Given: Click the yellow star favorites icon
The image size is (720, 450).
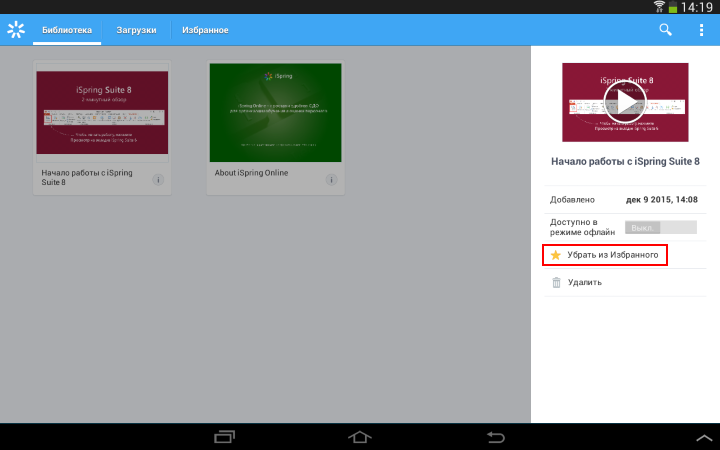Looking at the screenshot, I should 556,255.
